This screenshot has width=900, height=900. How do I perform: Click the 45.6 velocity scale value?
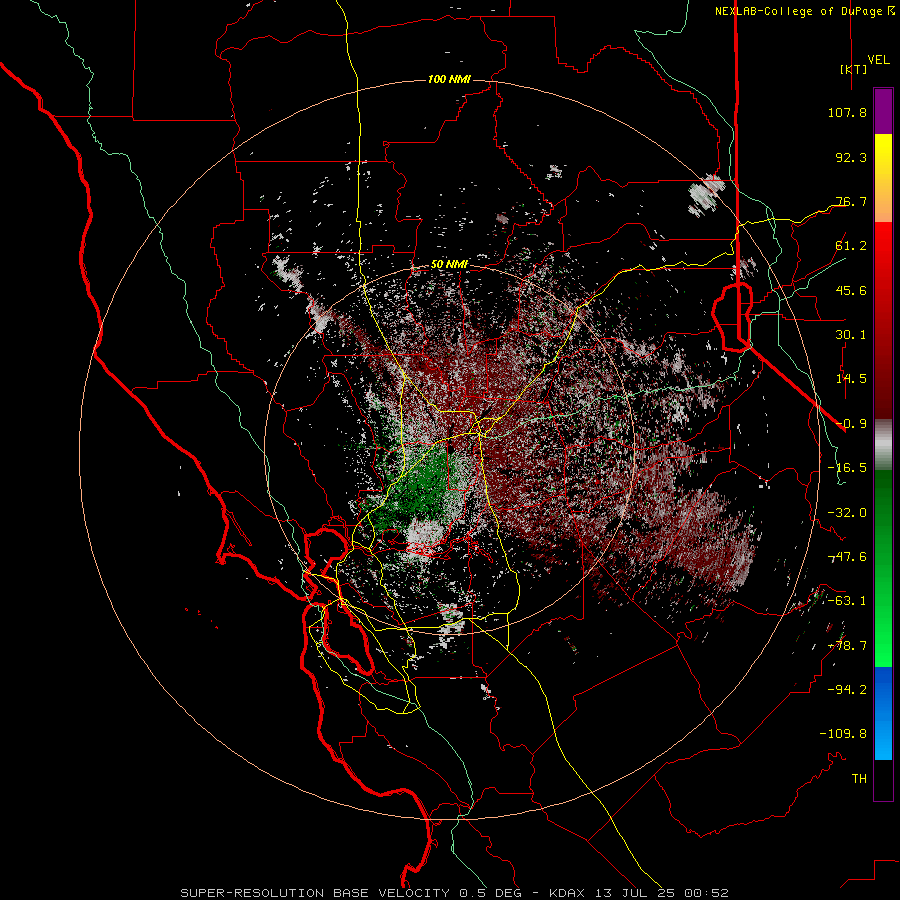pyautogui.click(x=851, y=290)
